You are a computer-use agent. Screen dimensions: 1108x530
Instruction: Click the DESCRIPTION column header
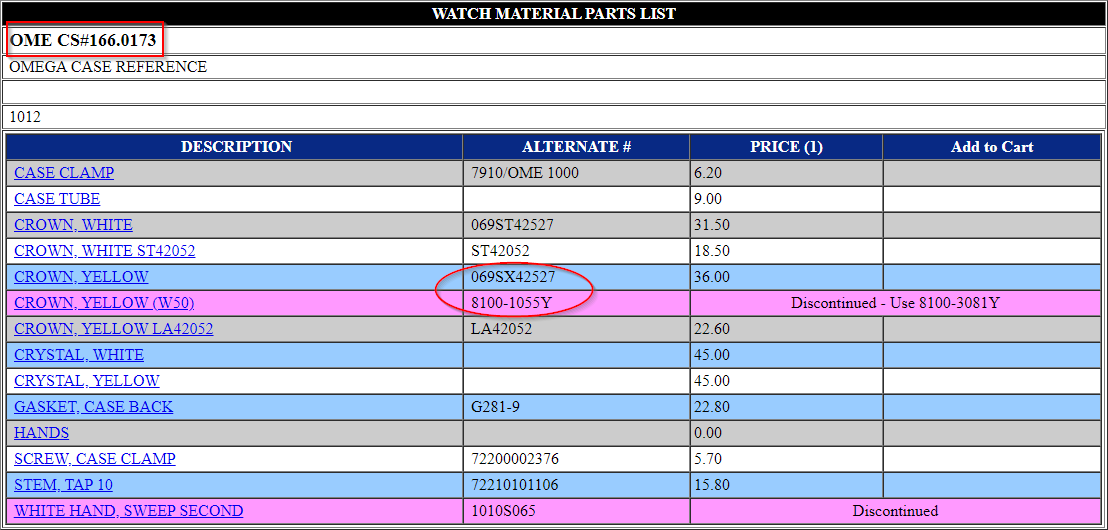coord(236,147)
